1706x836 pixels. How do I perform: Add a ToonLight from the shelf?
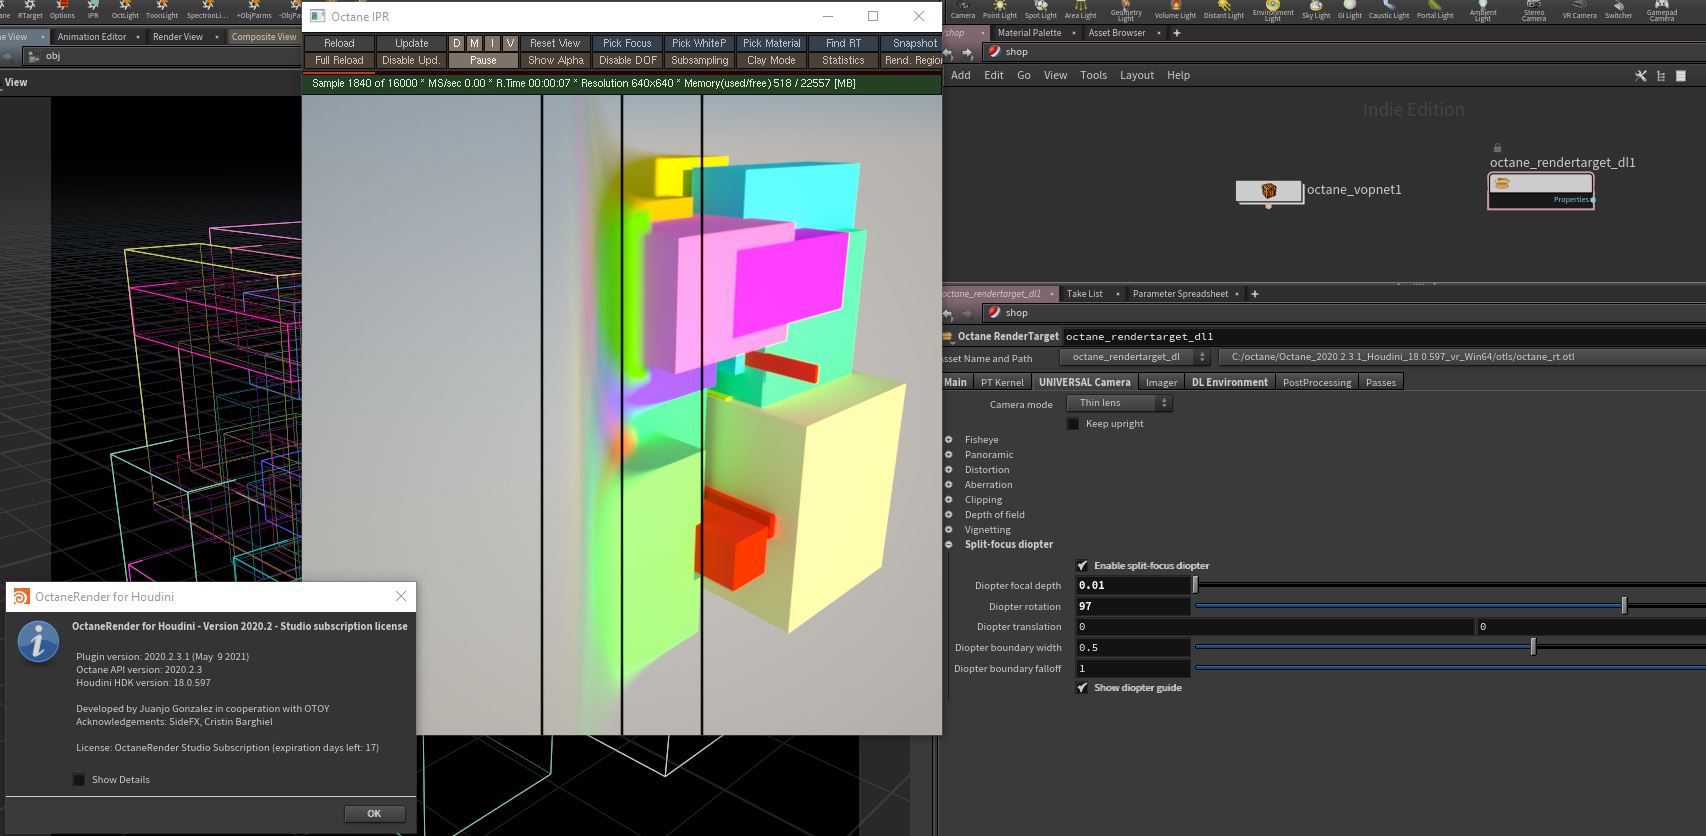tap(161, 10)
